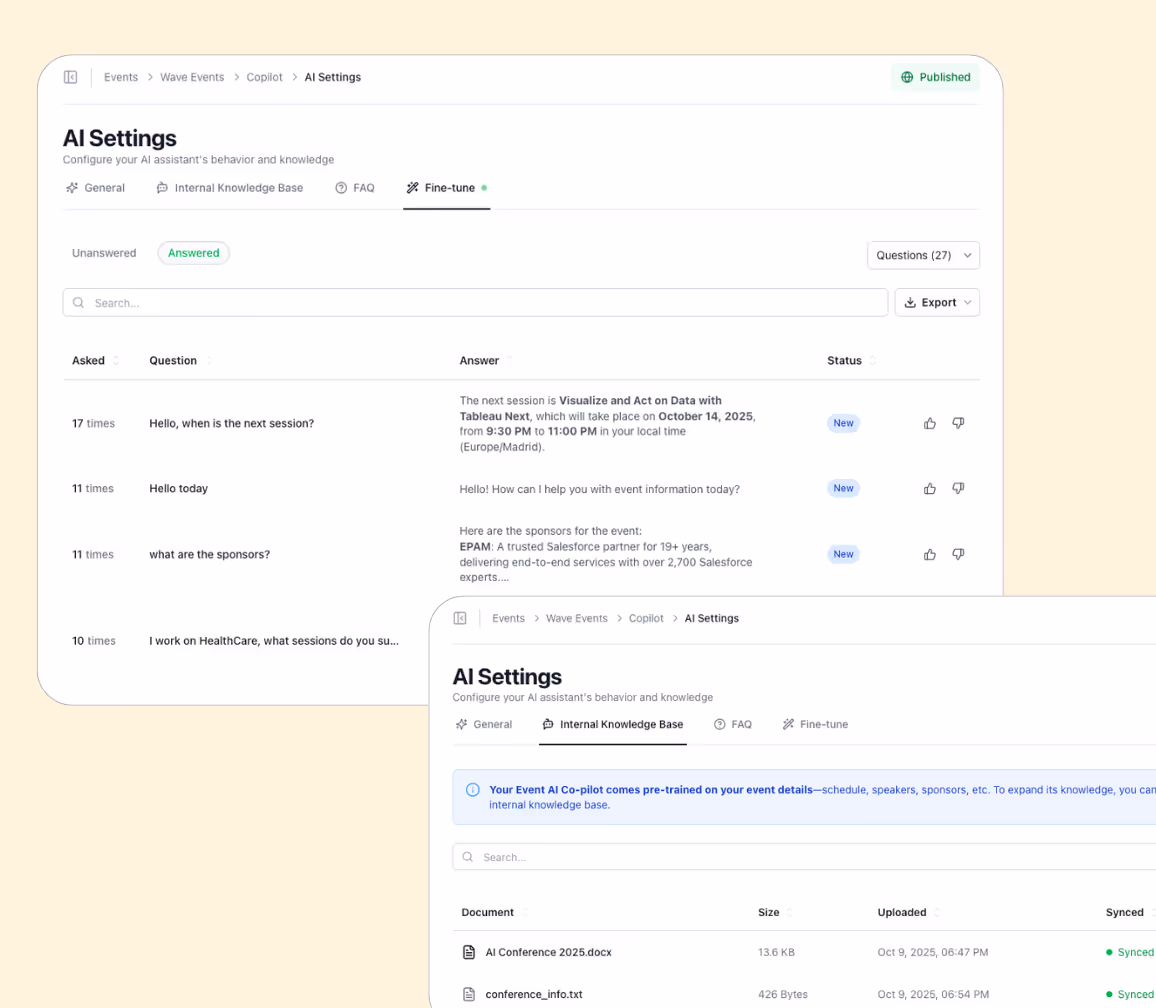
Task: Thumbs down the sponsors answer
Action: (958, 555)
